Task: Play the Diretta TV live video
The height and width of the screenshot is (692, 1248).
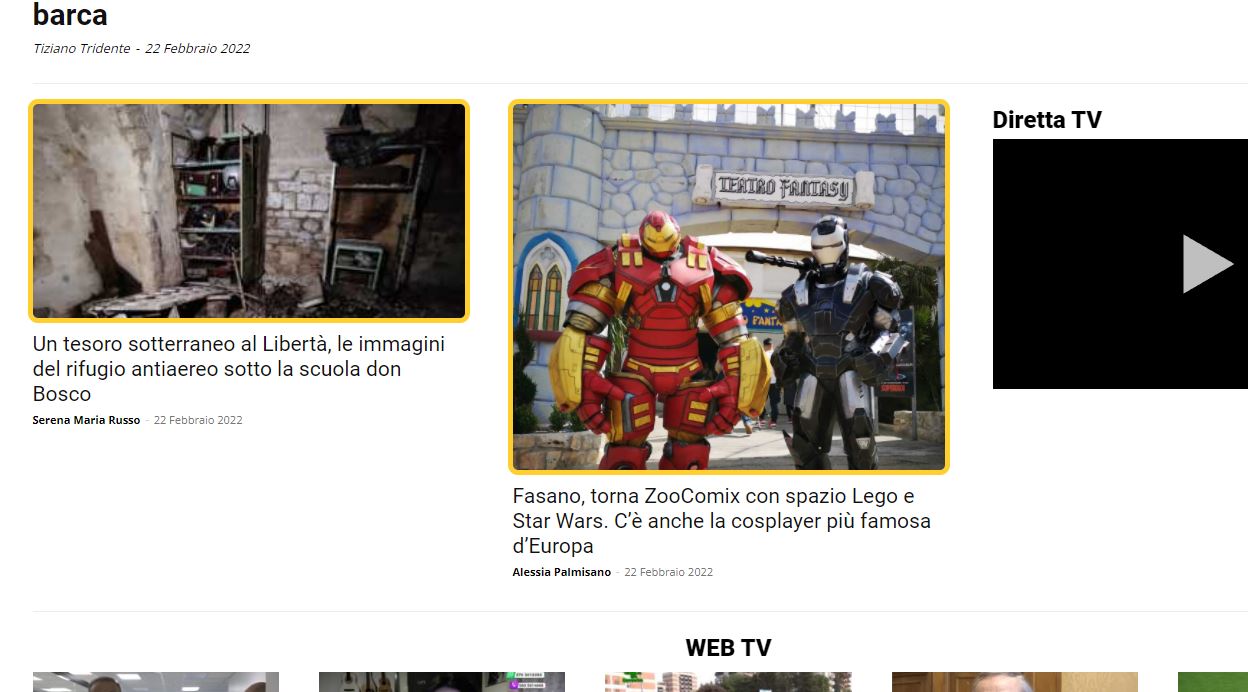Action: point(1207,264)
